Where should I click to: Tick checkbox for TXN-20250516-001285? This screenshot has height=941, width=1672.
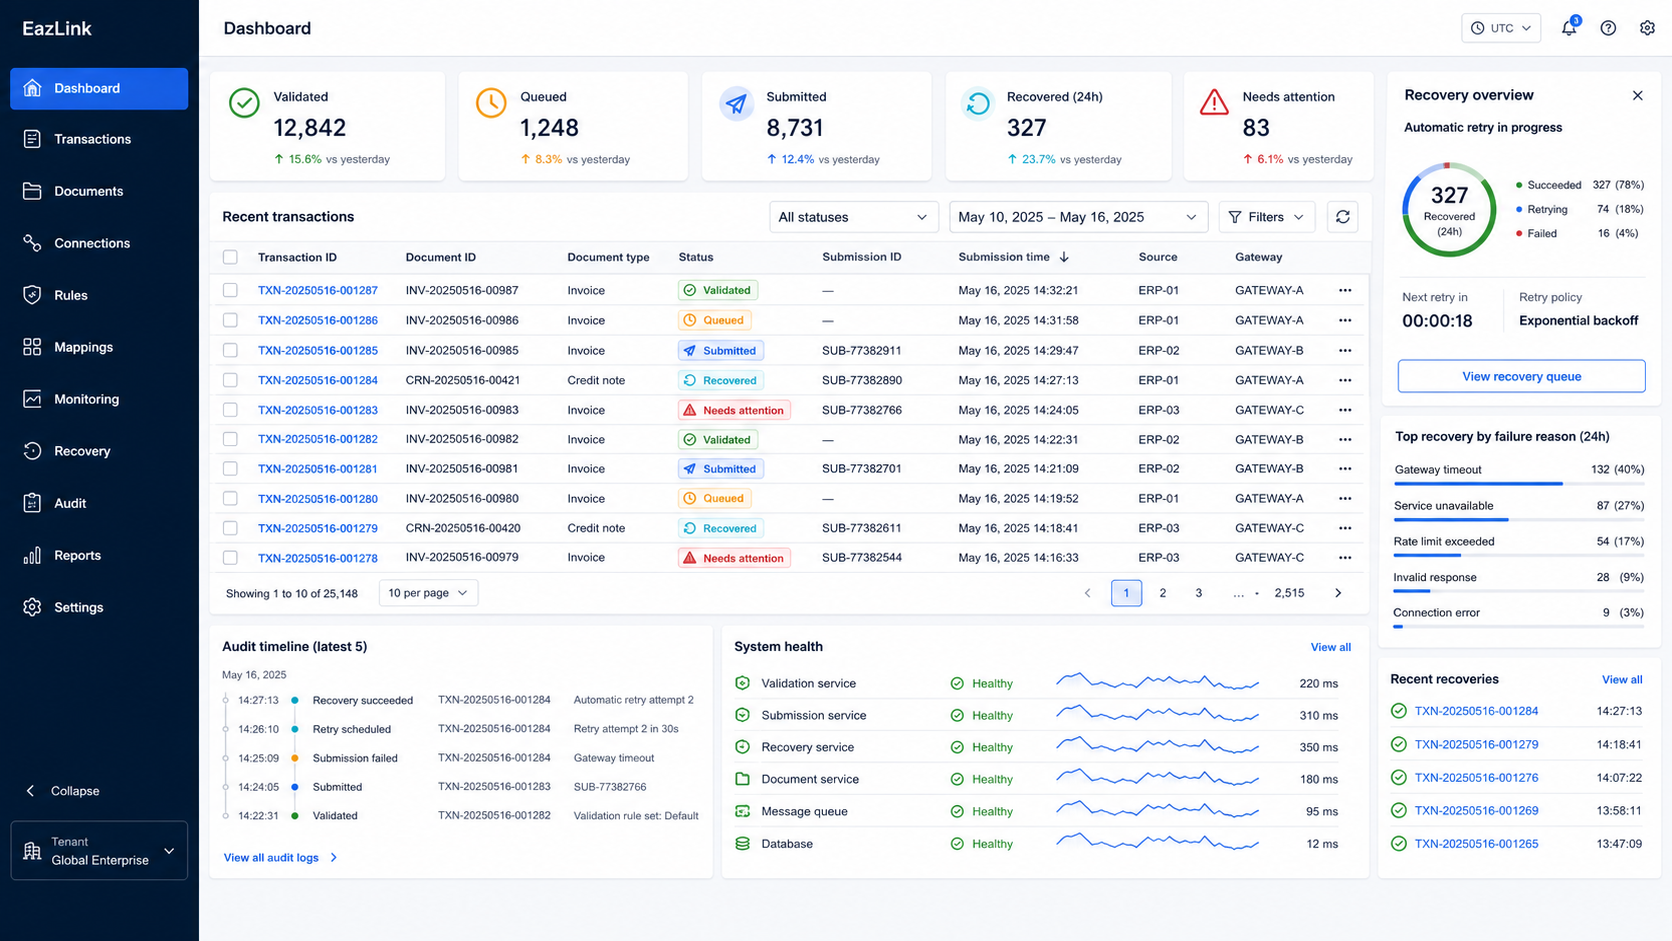230,350
